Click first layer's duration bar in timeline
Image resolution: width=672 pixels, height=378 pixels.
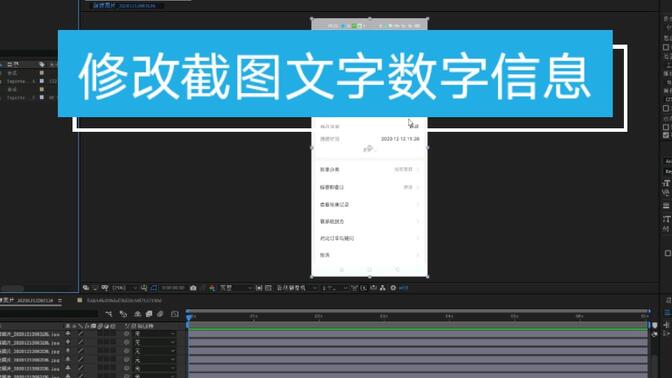point(418,334)
